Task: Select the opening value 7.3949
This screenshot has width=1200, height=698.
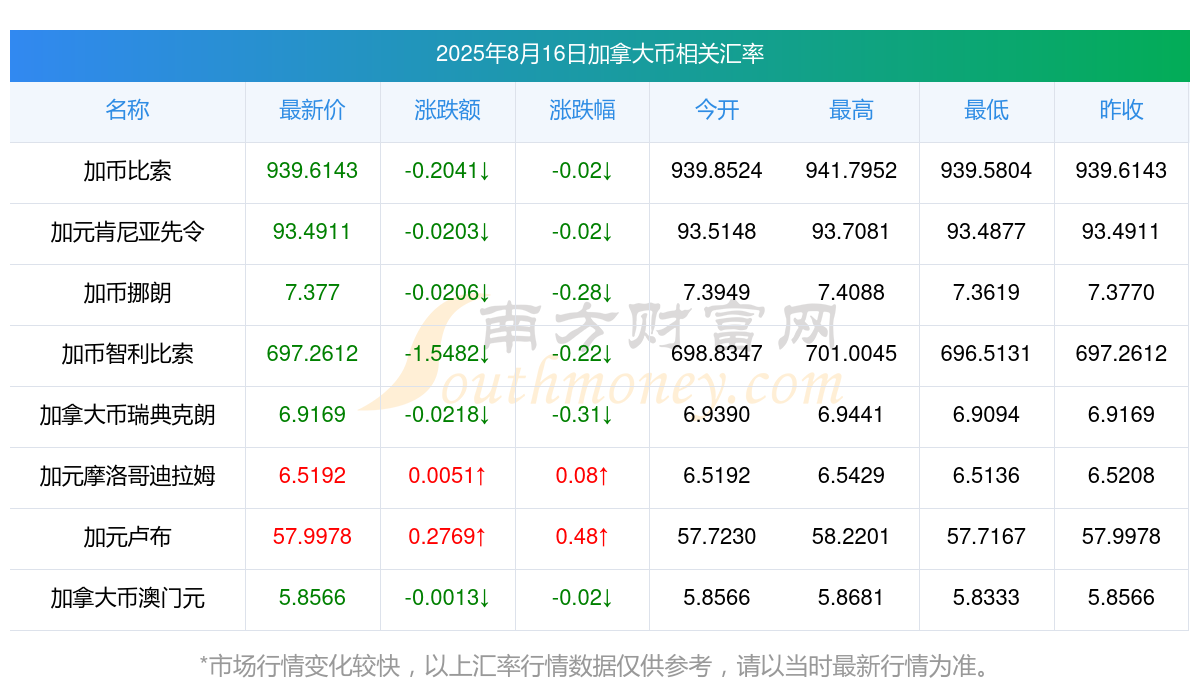Action: (x=717, y=293)
